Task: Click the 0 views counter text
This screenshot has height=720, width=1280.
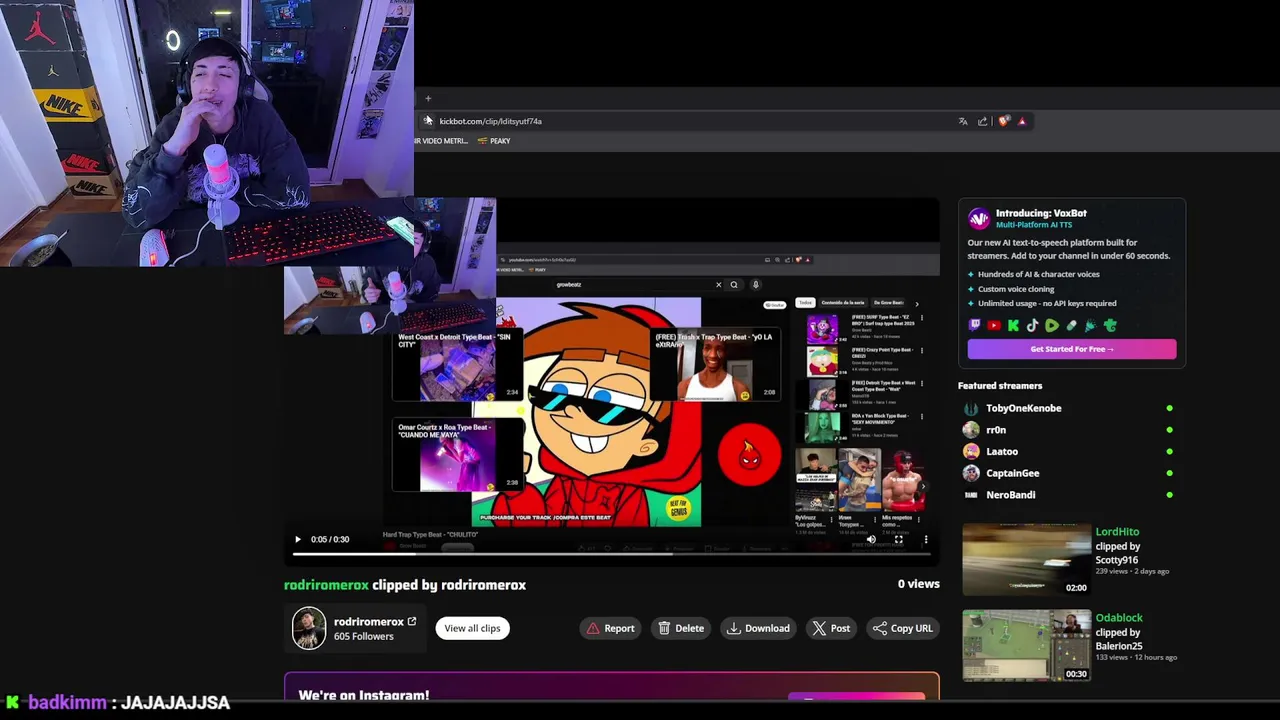Action: 918,584
